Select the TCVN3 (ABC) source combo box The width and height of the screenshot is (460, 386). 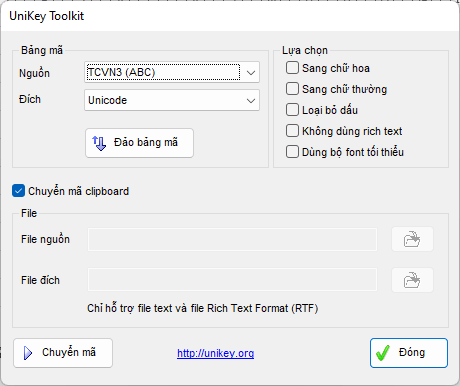coord(172,72)
